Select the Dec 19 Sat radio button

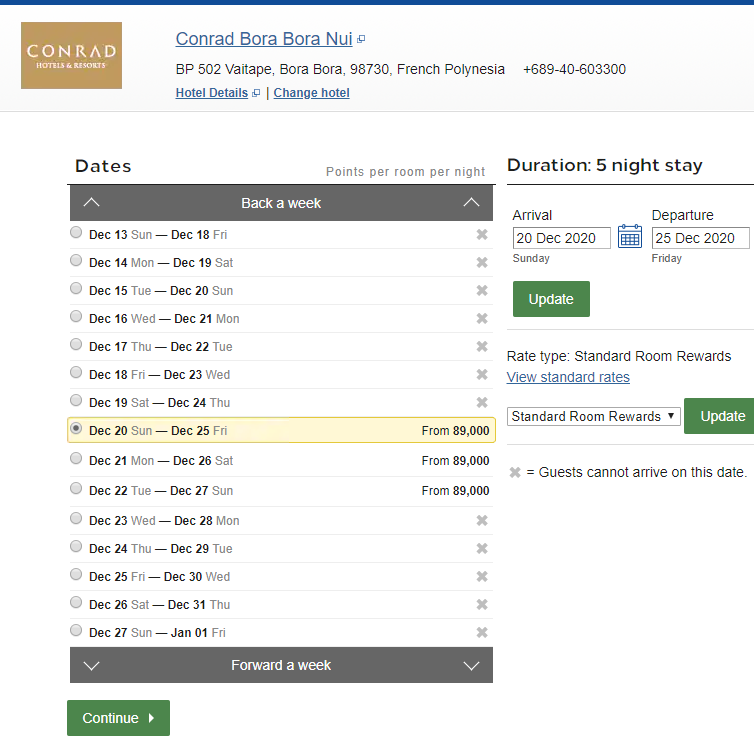[76, 400]
